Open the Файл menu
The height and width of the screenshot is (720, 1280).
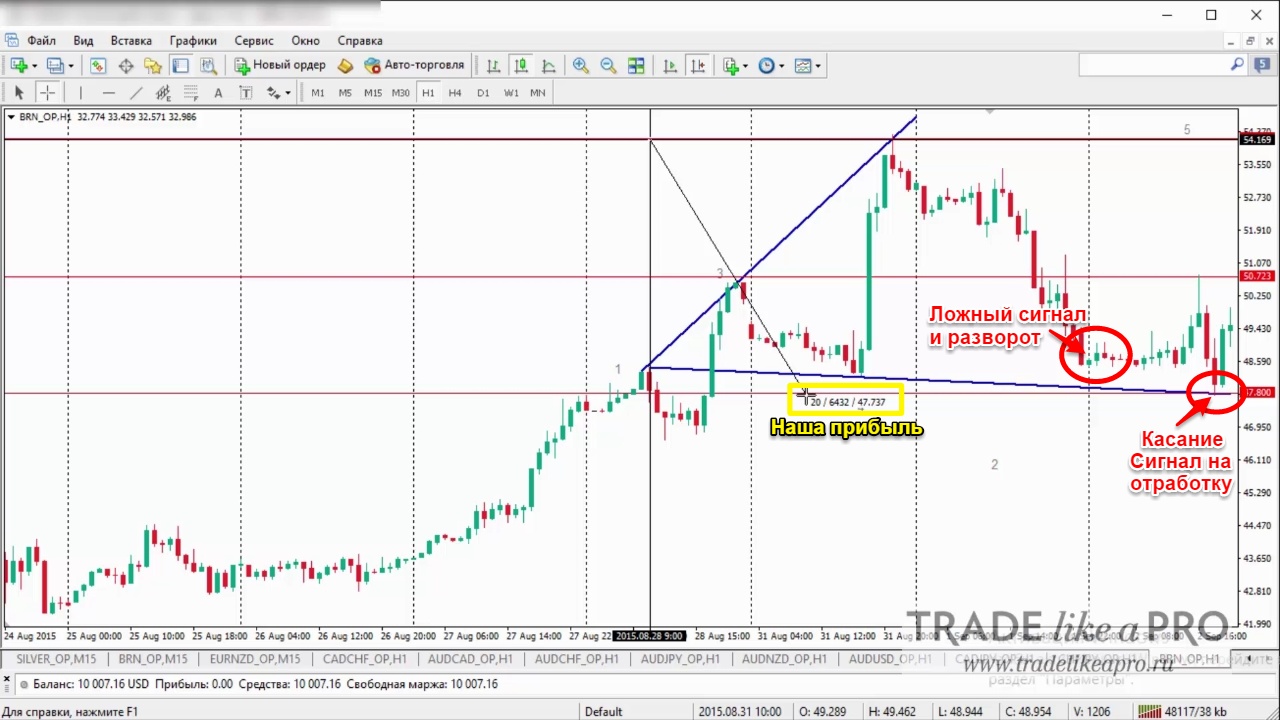[41, 41]
